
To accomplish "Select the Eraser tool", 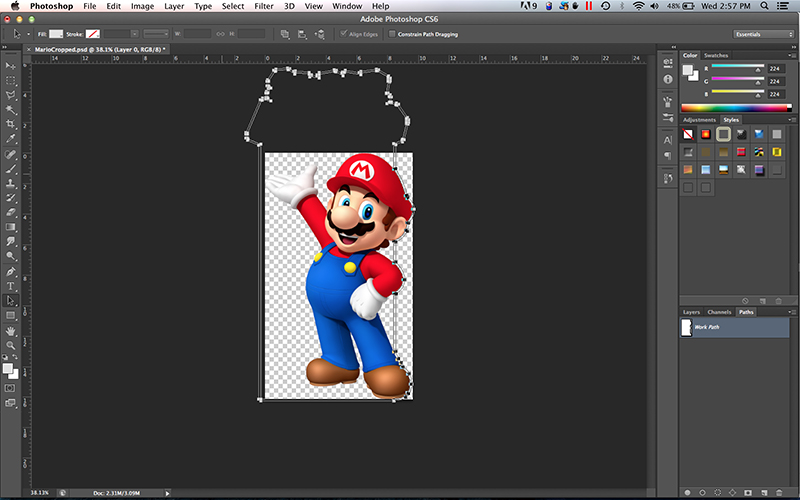I will tap(10, 212).
